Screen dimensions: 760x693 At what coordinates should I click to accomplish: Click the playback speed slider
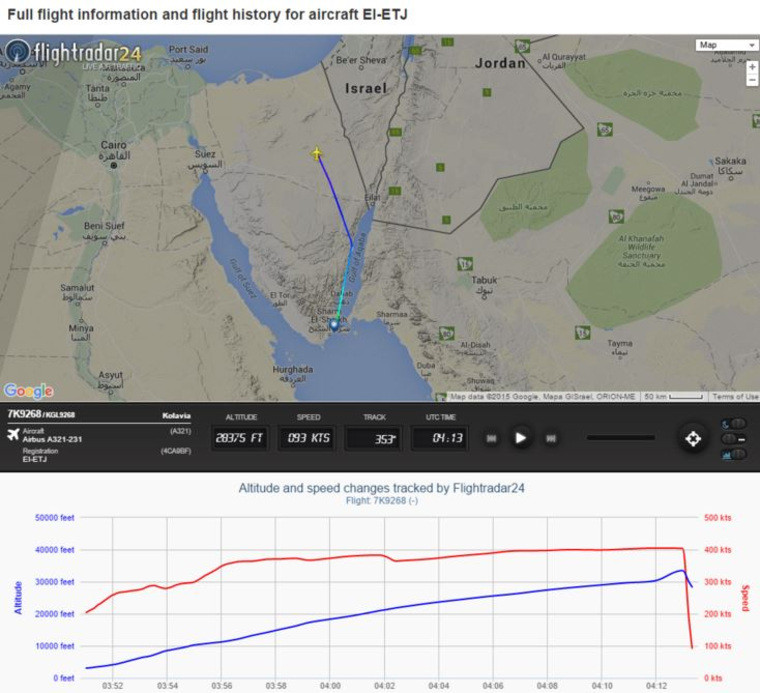[620, 438]
